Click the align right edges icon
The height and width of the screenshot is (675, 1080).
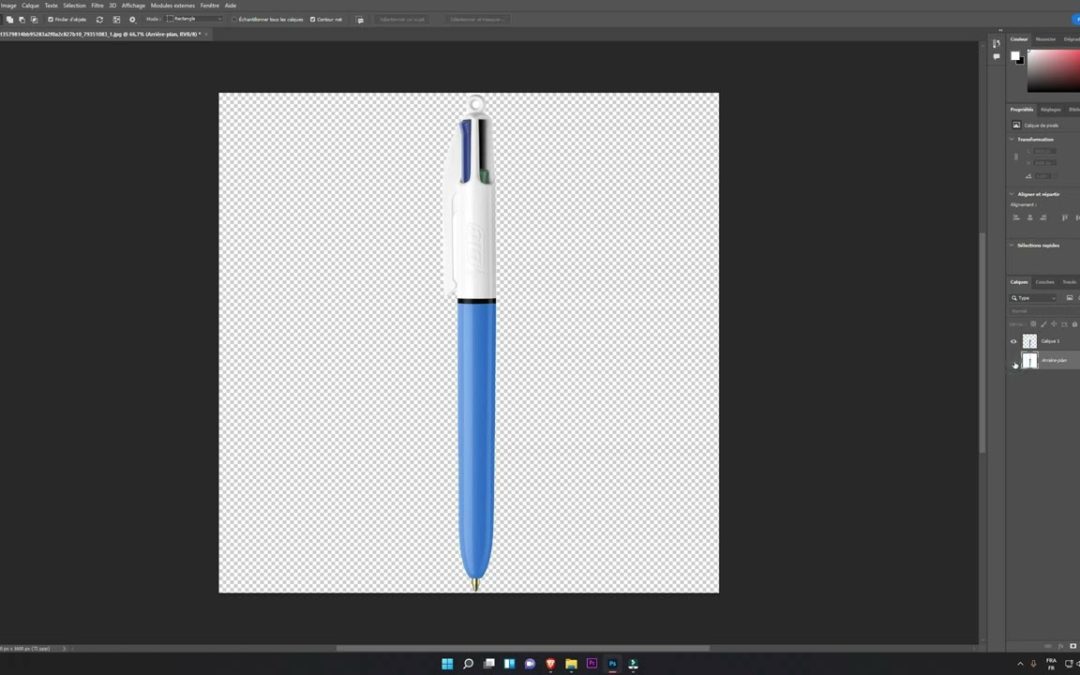click(x=1043, y=218)
